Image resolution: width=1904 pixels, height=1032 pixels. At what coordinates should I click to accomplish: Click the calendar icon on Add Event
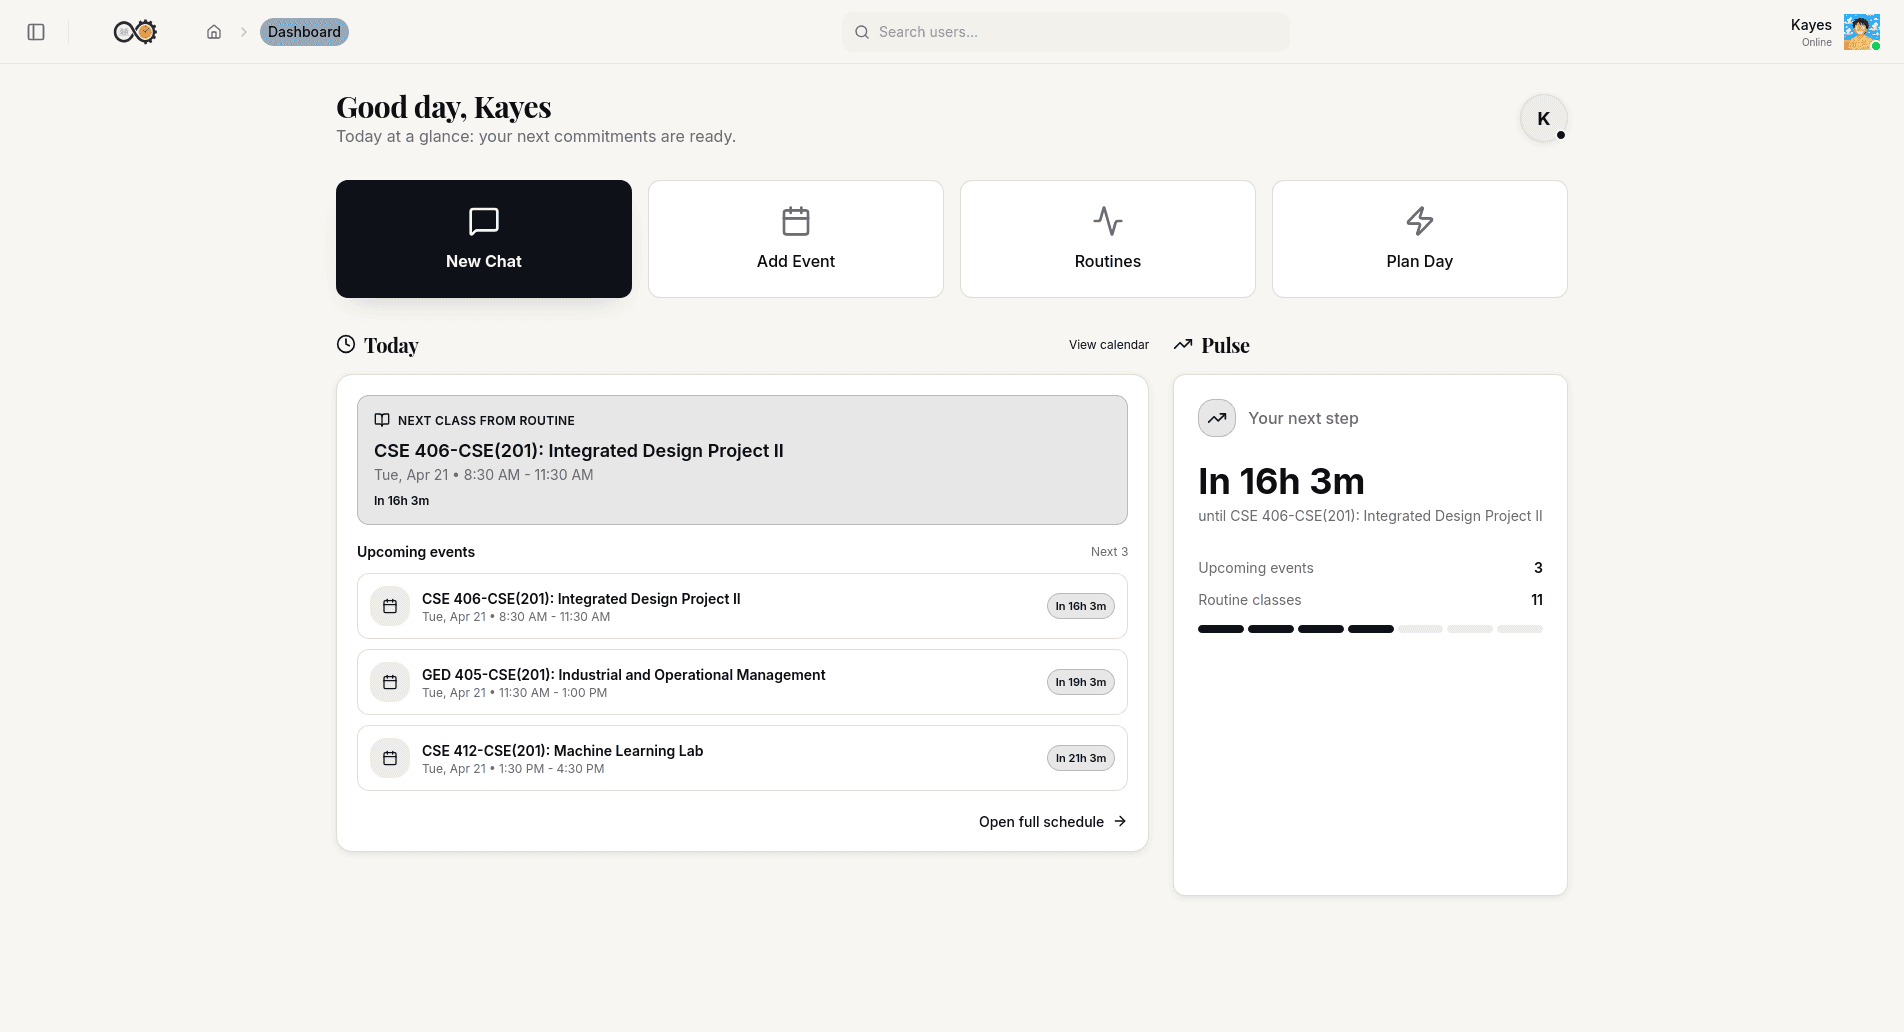tap(796, 221)
